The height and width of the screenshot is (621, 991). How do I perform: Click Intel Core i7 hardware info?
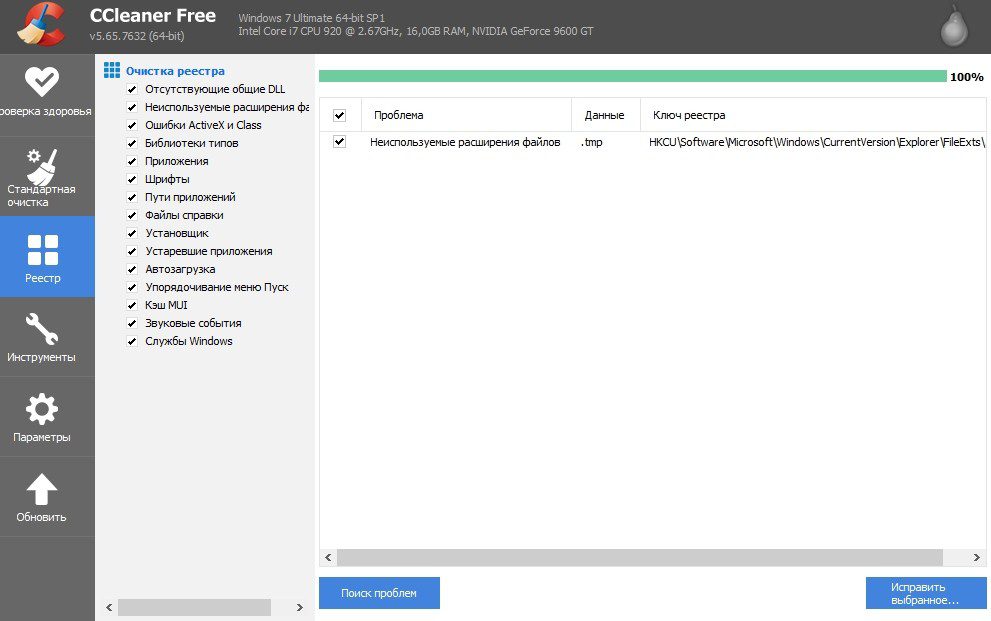416,31
